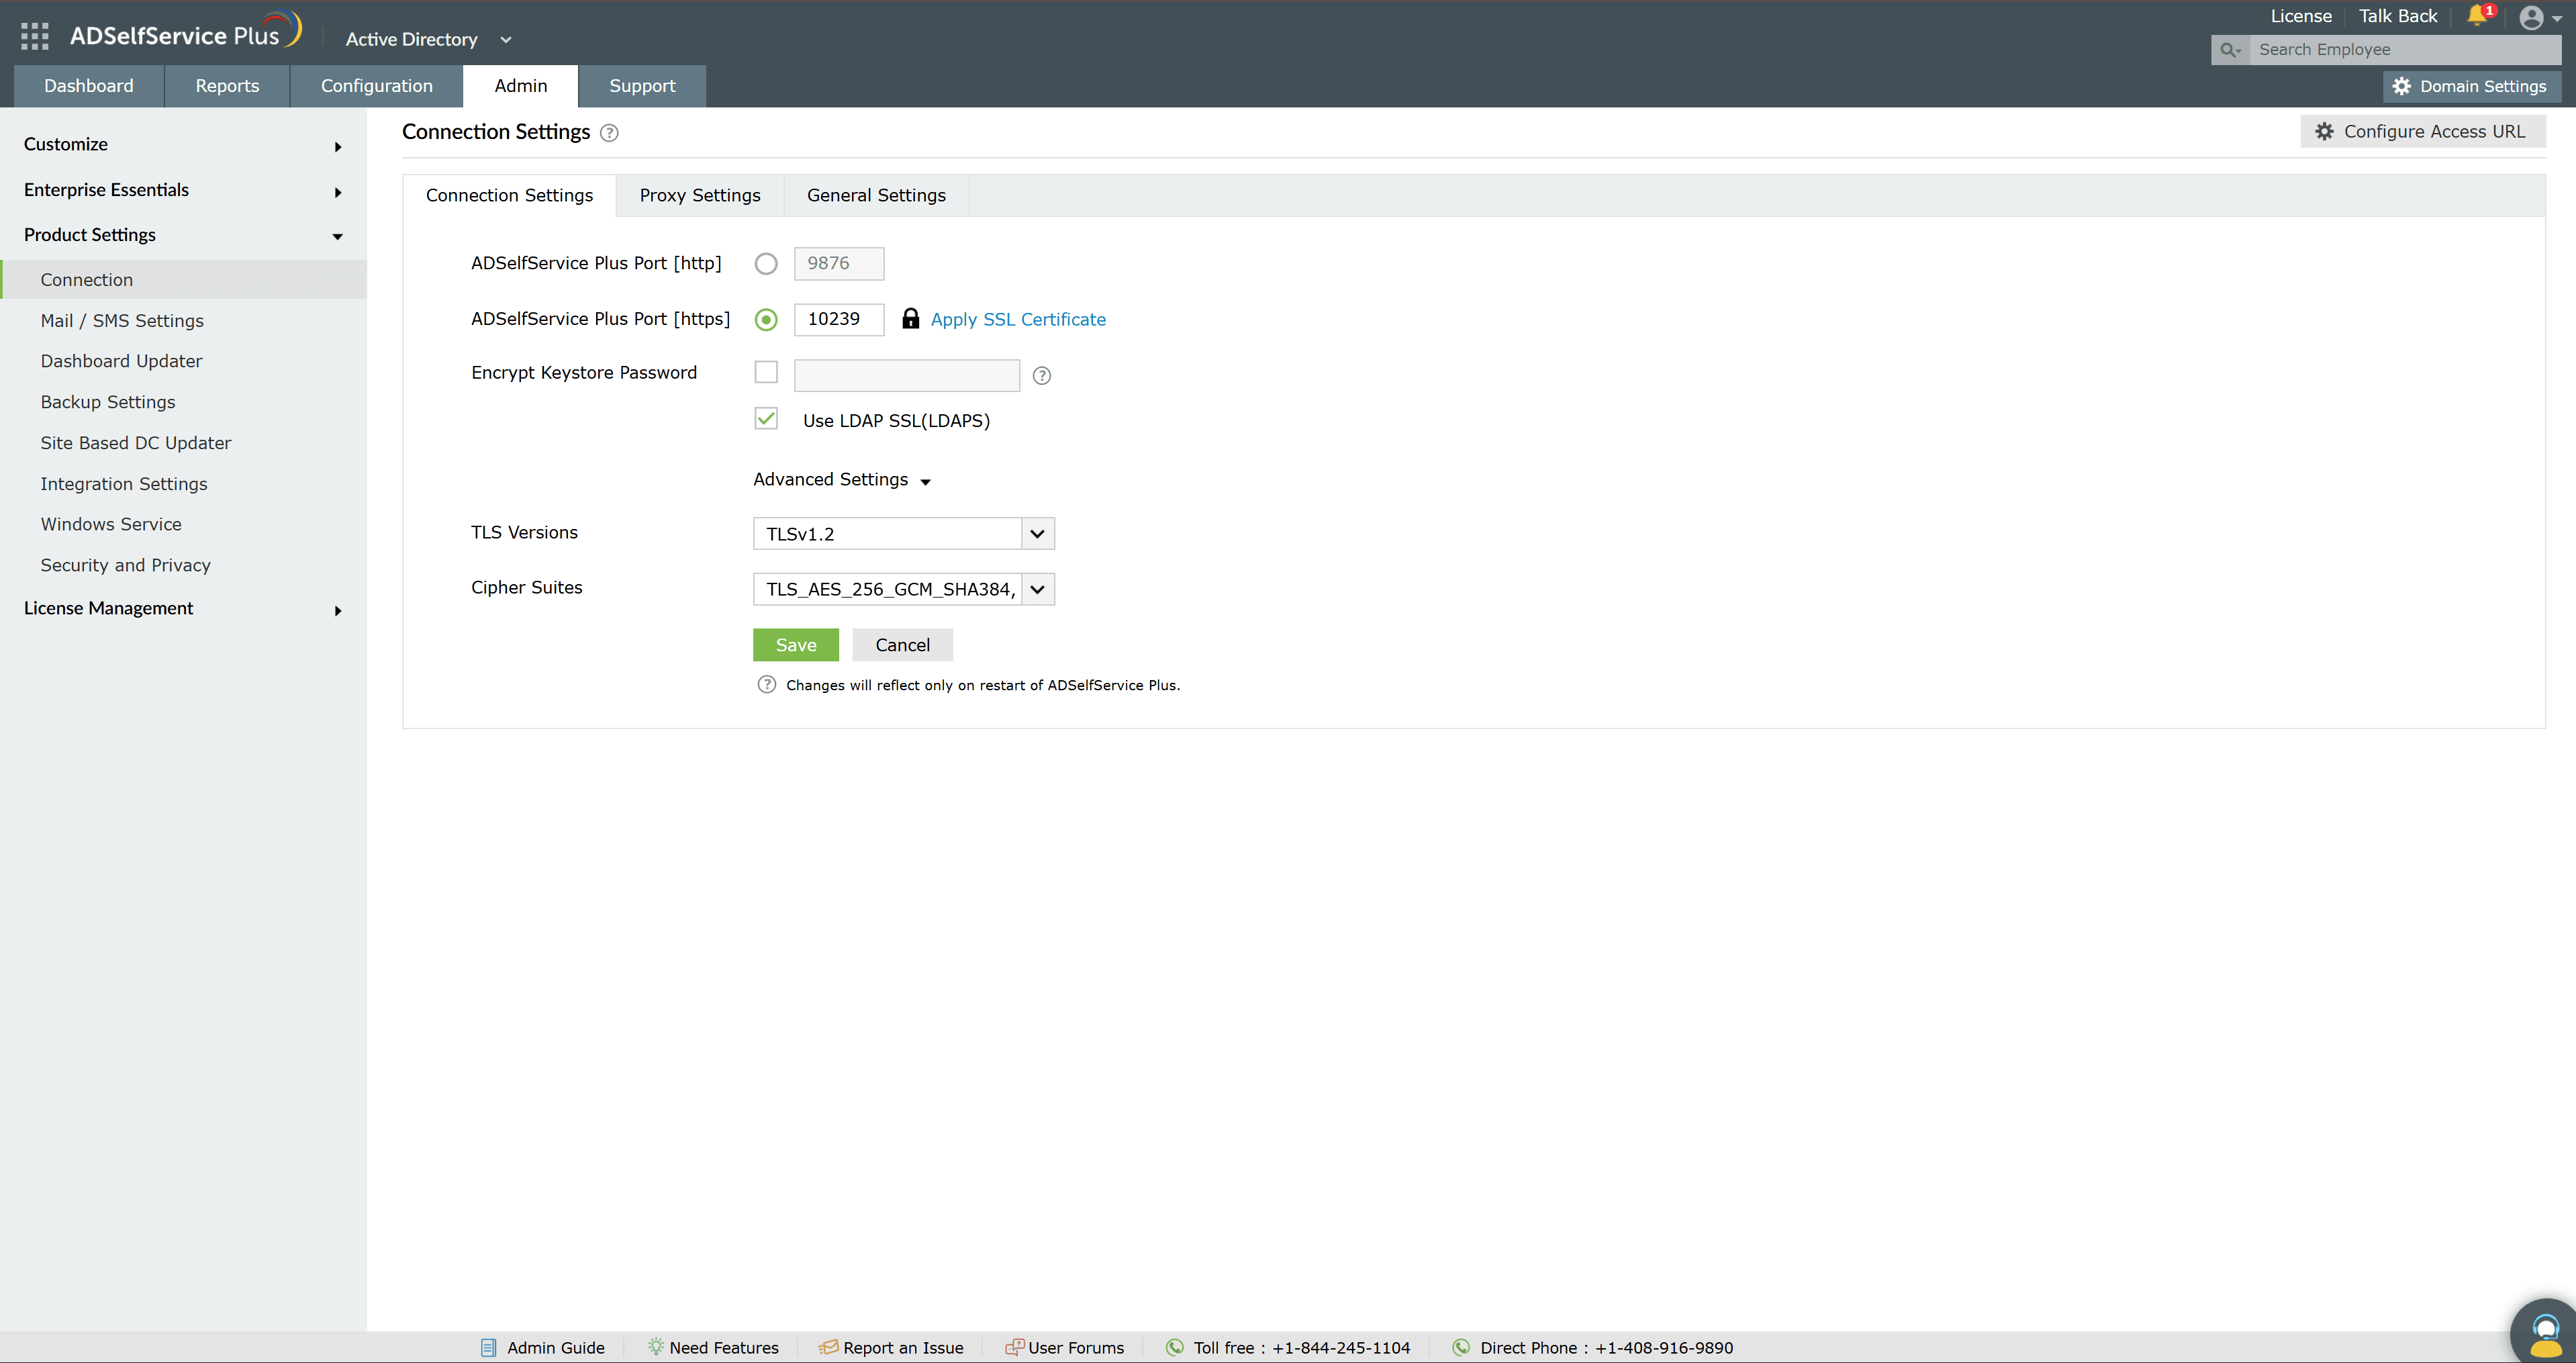Click the Search Employee field
This screenshot has width=2576, height=1363.
(2405, 50)
